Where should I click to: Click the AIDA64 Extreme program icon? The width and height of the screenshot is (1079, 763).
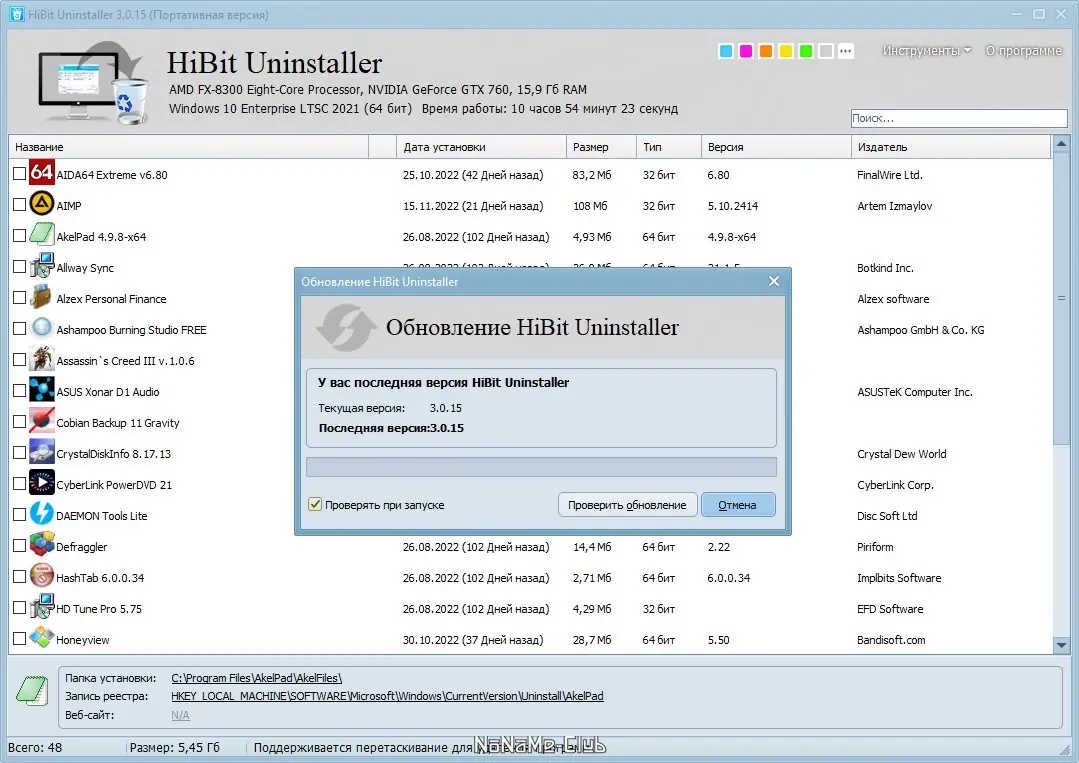pos(41,172)
